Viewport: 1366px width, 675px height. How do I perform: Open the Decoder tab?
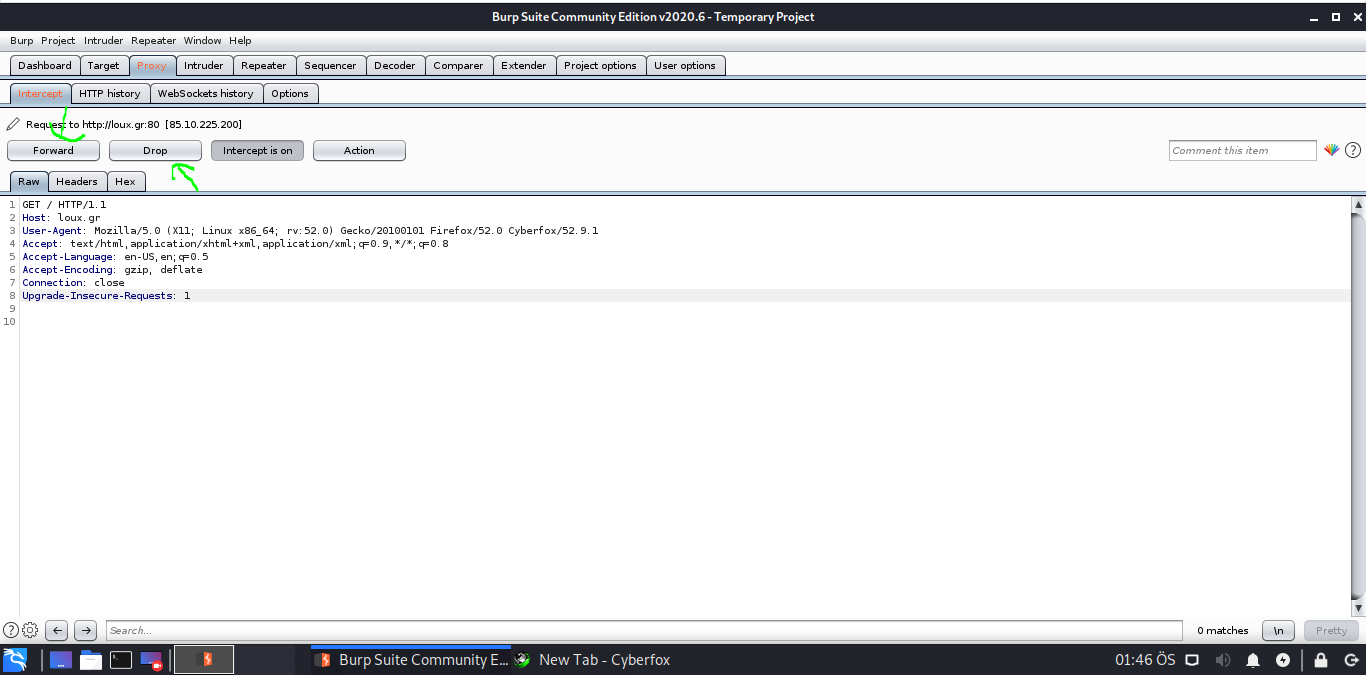click(395, 66)
